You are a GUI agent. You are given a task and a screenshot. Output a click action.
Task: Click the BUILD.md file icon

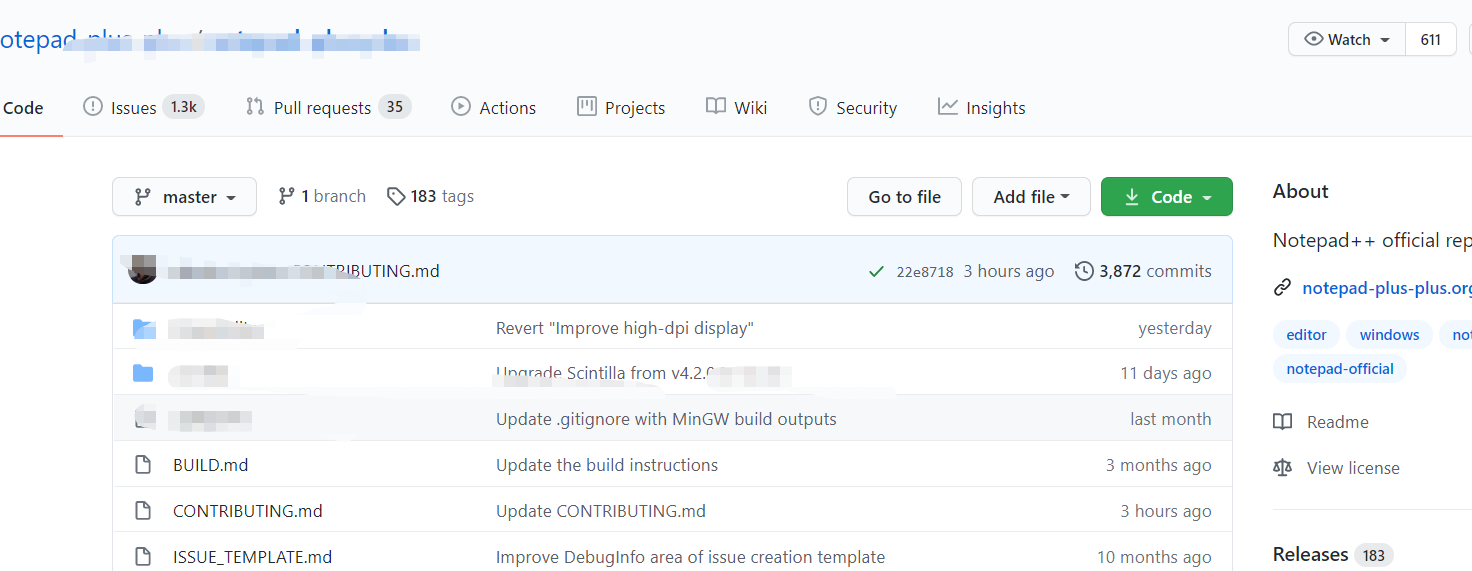143,465
